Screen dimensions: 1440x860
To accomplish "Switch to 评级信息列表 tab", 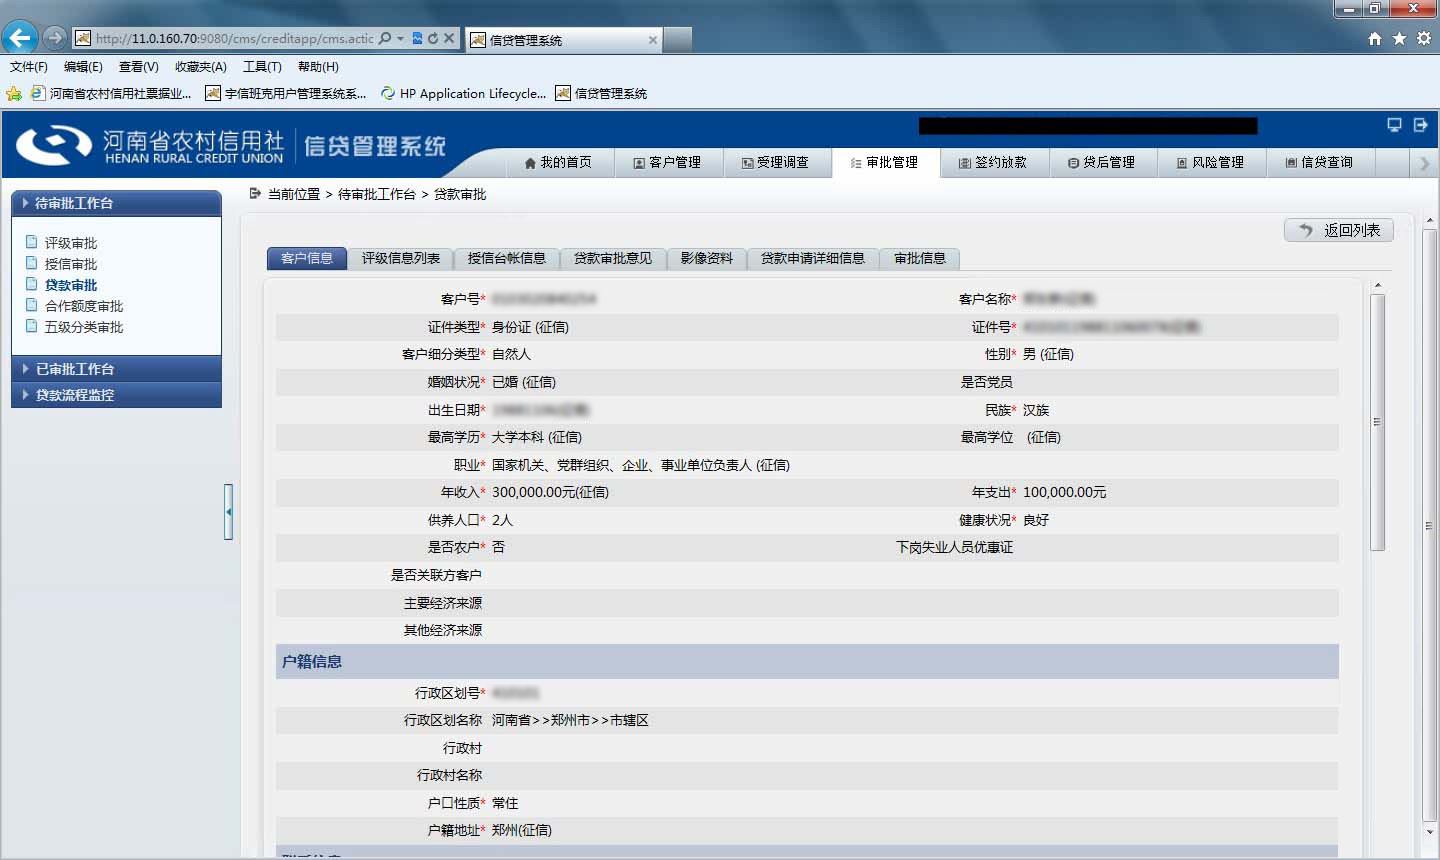I will (x=401, y=258).
